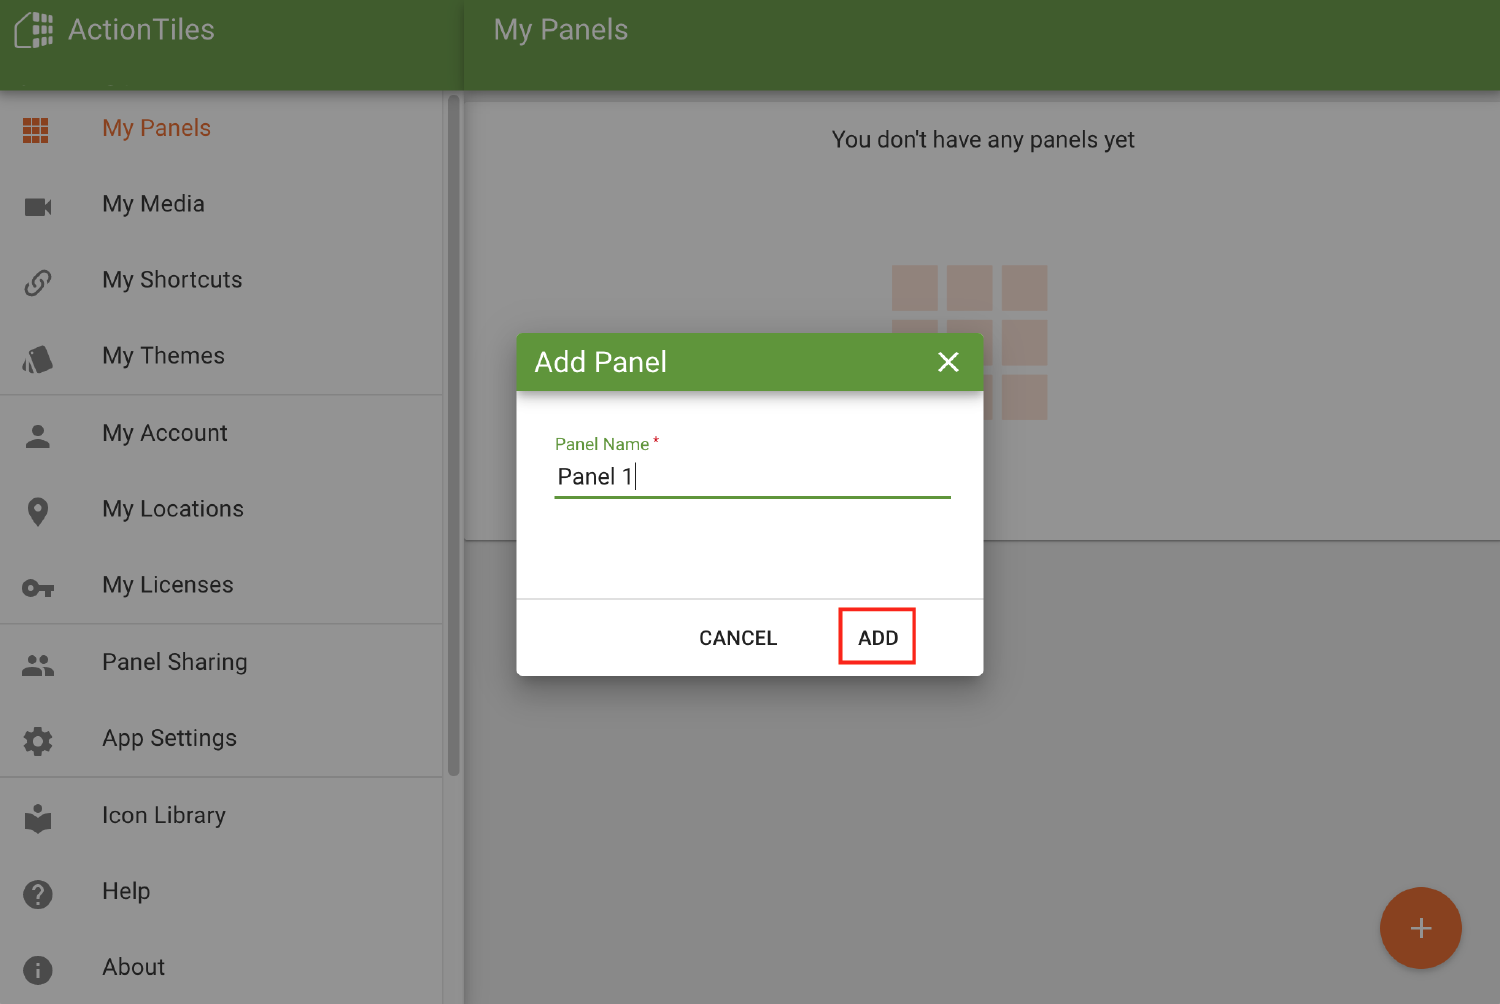Click the App Settings gear icon

37,740
